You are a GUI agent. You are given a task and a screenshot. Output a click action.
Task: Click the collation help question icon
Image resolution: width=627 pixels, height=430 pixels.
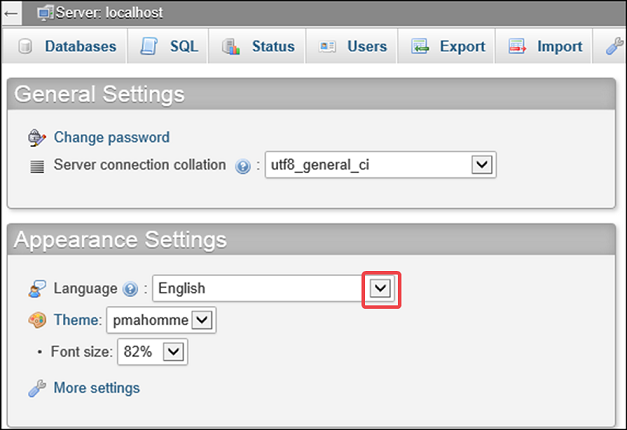243,166
